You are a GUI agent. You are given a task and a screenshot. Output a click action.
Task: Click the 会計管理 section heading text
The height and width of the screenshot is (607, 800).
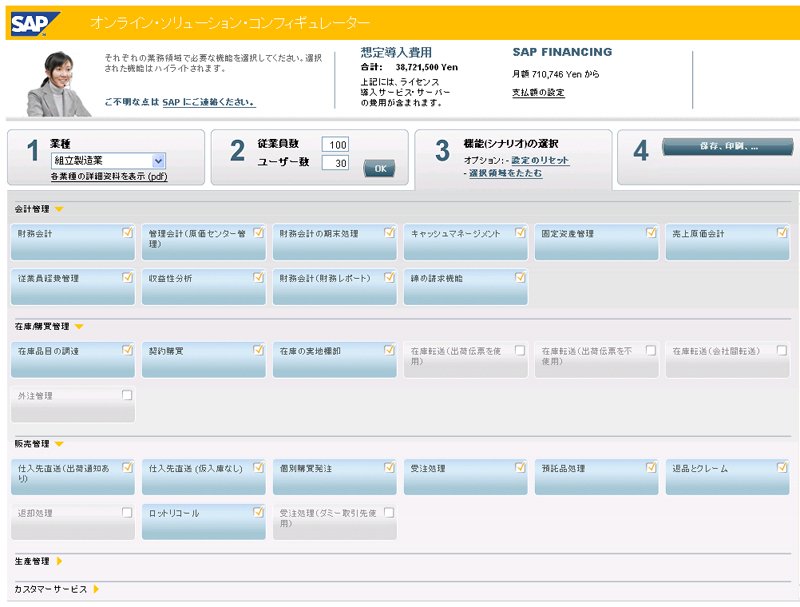[32, 209]
